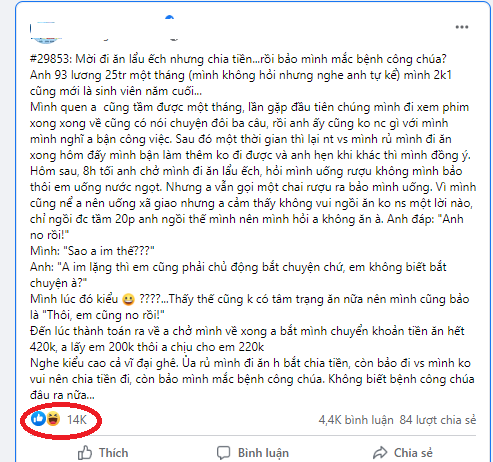Screen dimensions: 493x462
Task: Open the page profile avatar
Action: click(x=46, y=32)
